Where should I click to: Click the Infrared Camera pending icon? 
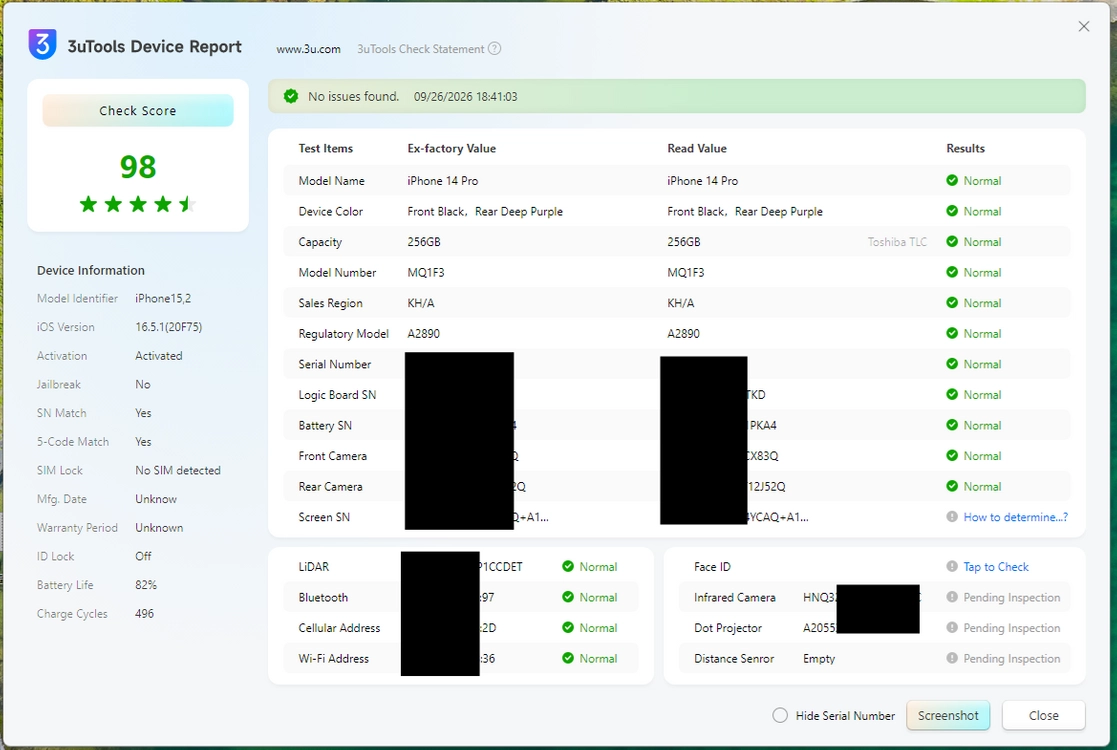point(952,597)
